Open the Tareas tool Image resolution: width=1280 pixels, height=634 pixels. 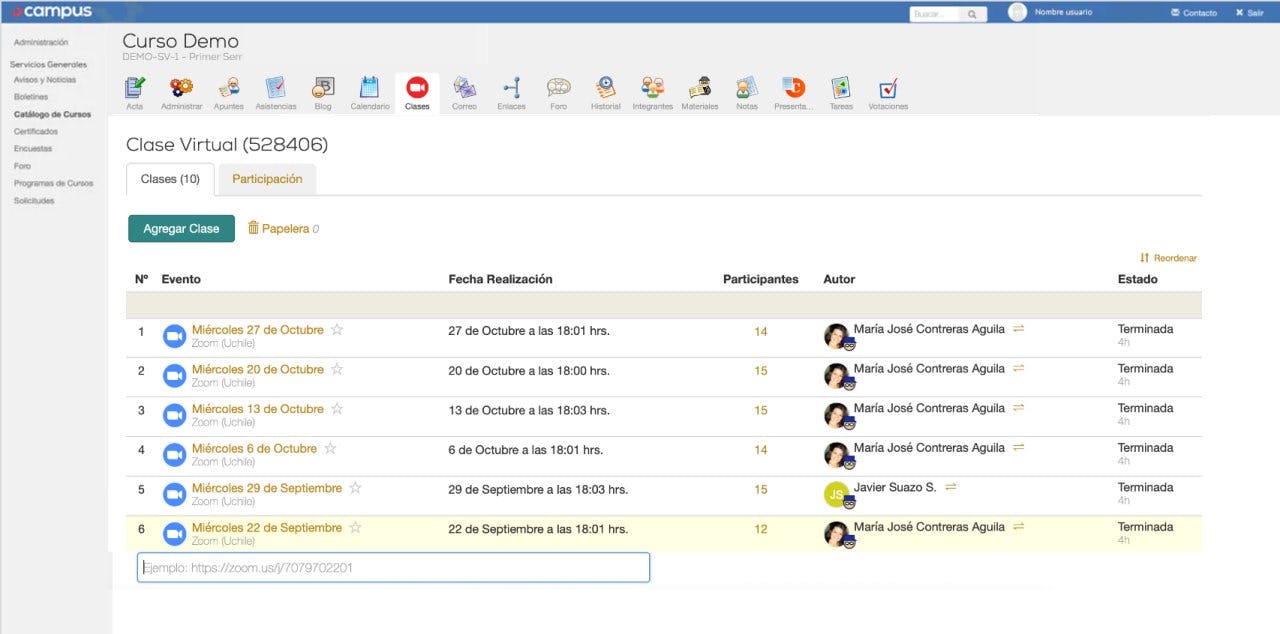click(x=841, y=90)
